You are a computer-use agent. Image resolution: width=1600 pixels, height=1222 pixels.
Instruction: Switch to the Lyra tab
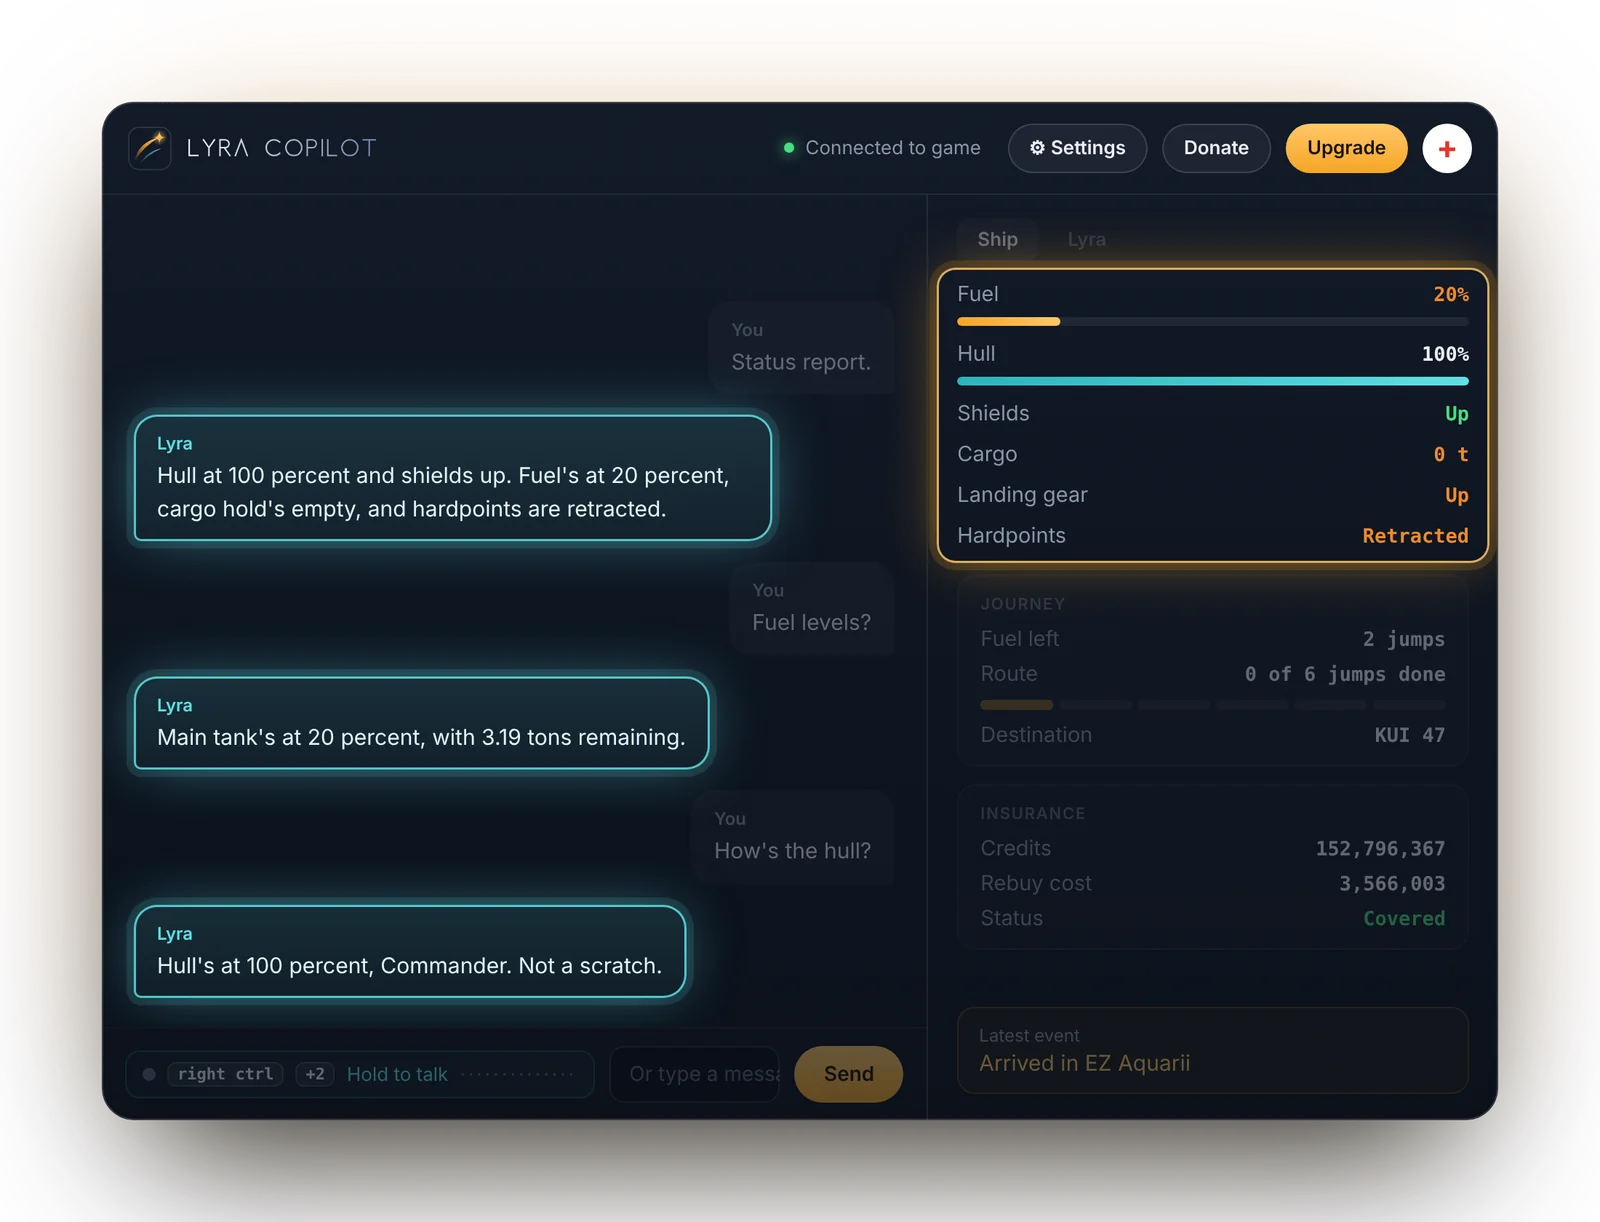click(1086, 239)
